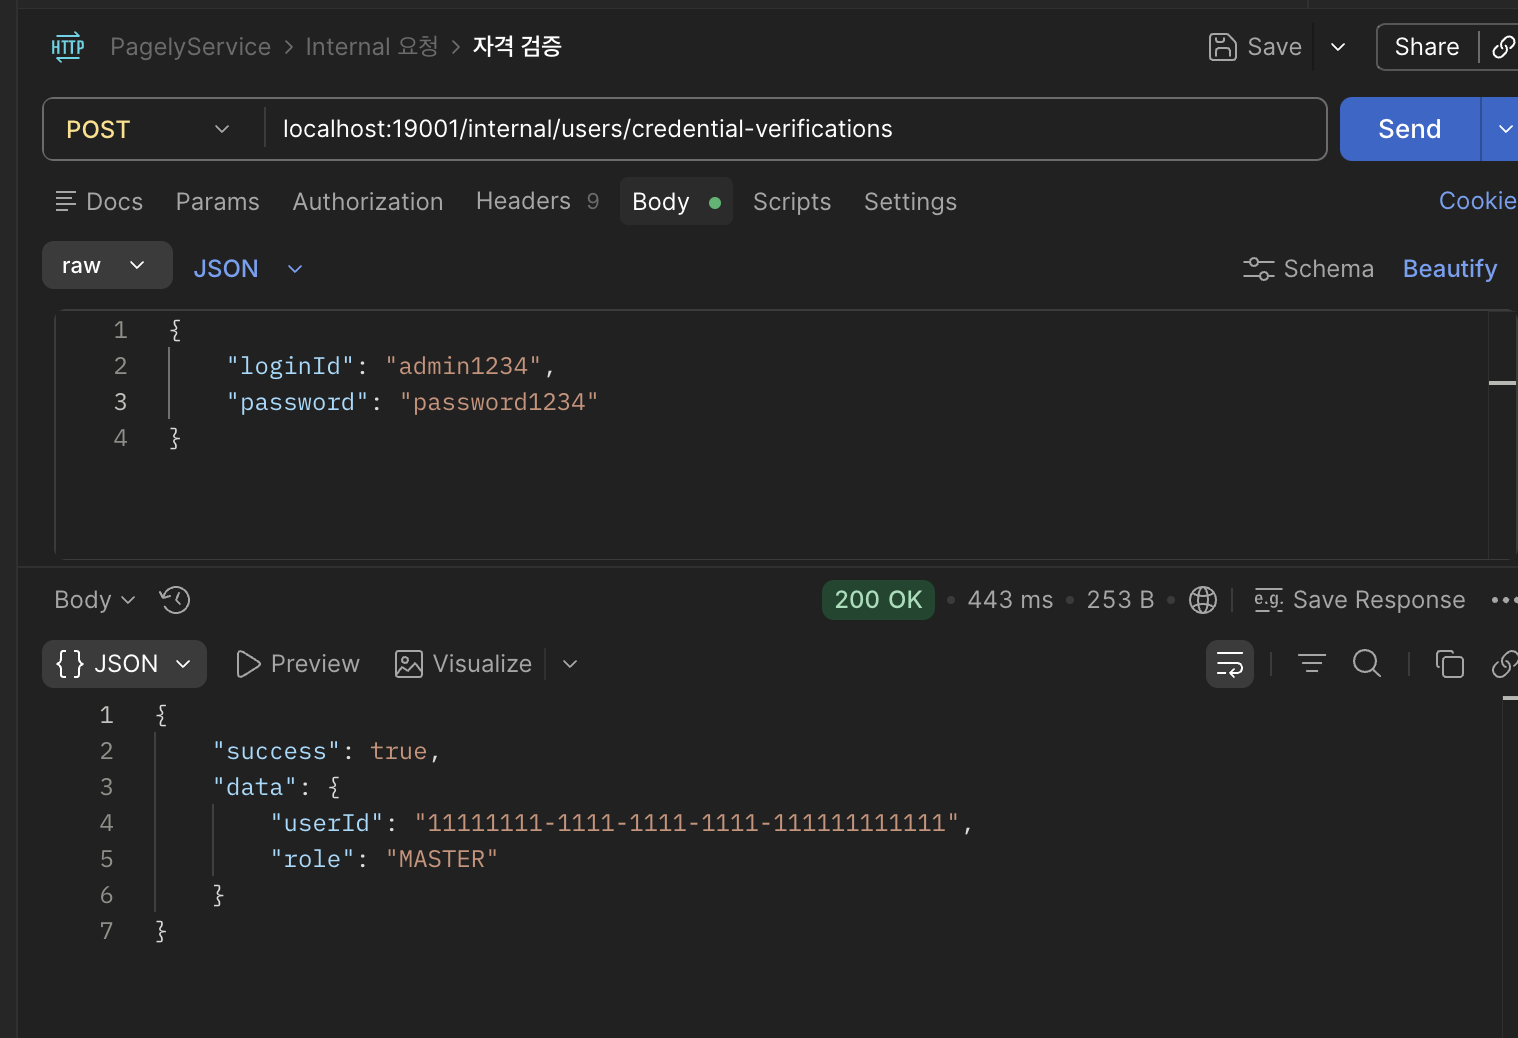Switch response view to Visualize
This screenshot has width=1518, height=1038.
pos(464,664)
